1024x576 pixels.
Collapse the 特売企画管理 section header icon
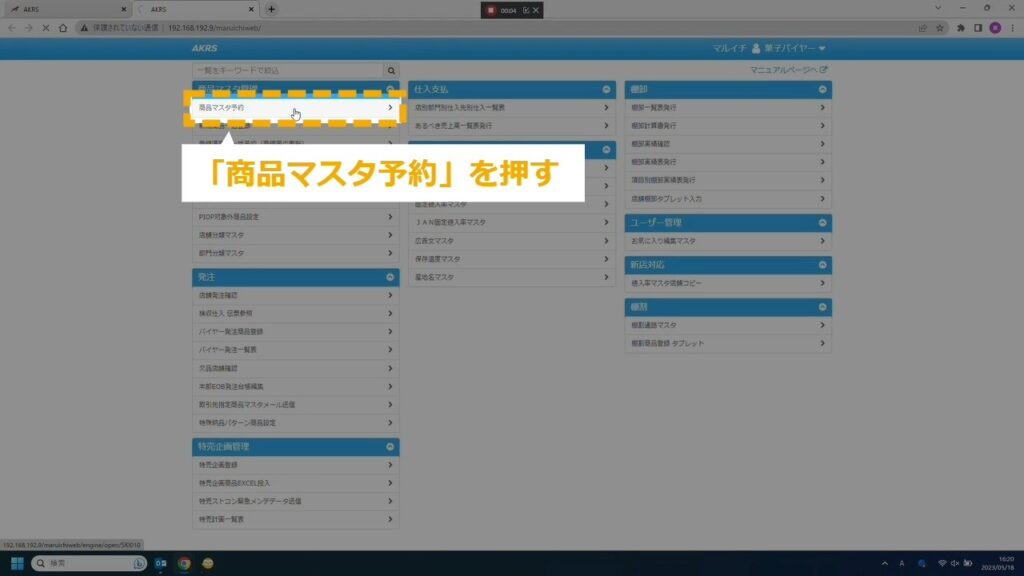[x=390, y=447]
